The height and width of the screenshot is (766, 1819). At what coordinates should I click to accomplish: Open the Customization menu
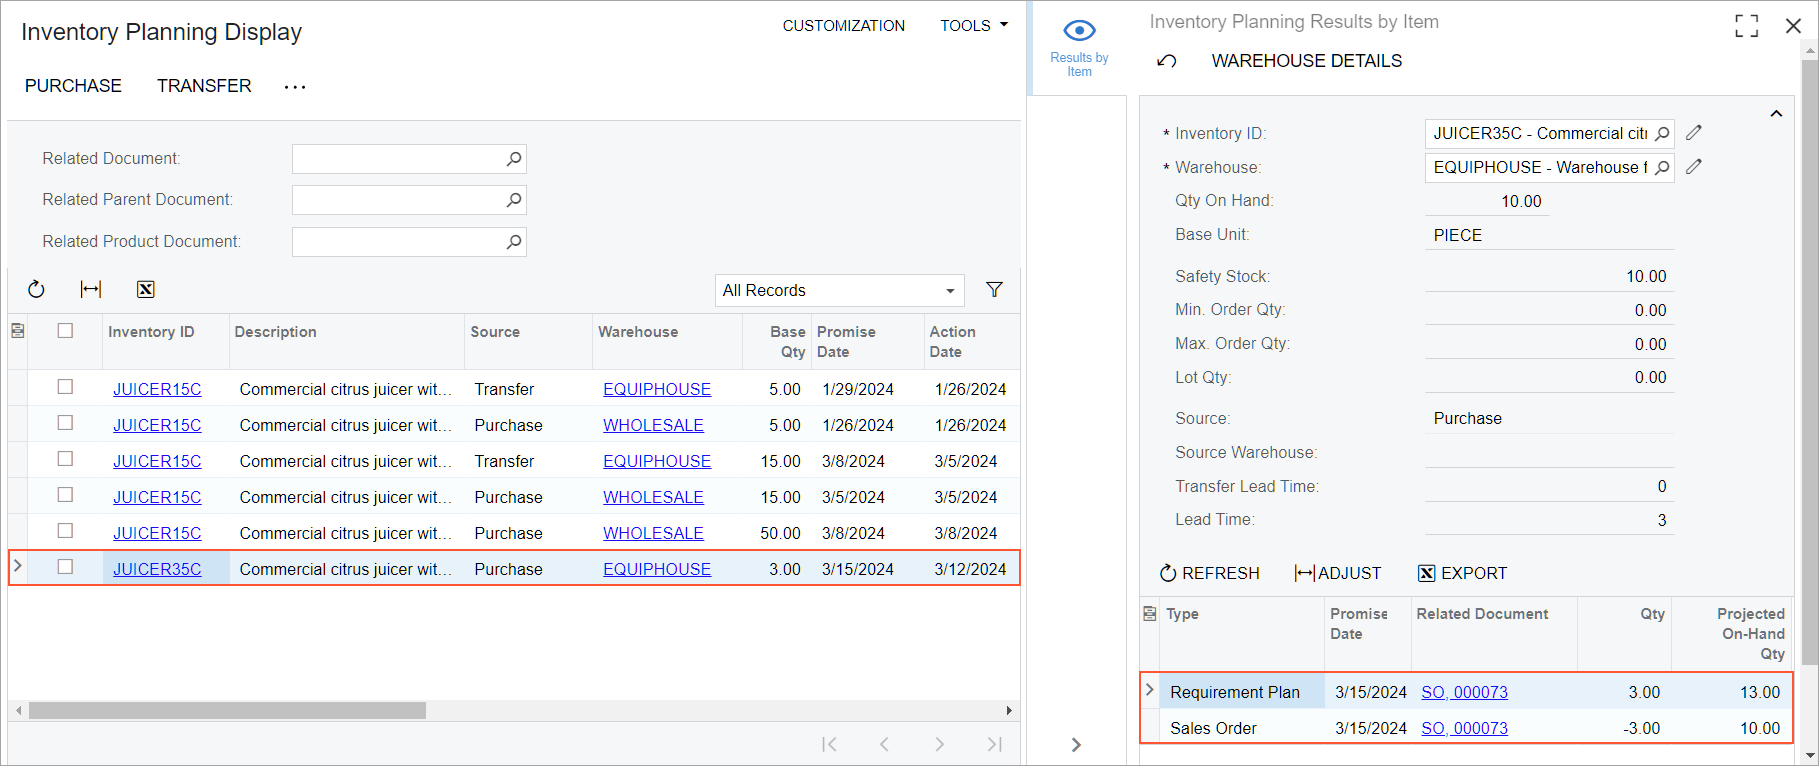coord(843,26)
